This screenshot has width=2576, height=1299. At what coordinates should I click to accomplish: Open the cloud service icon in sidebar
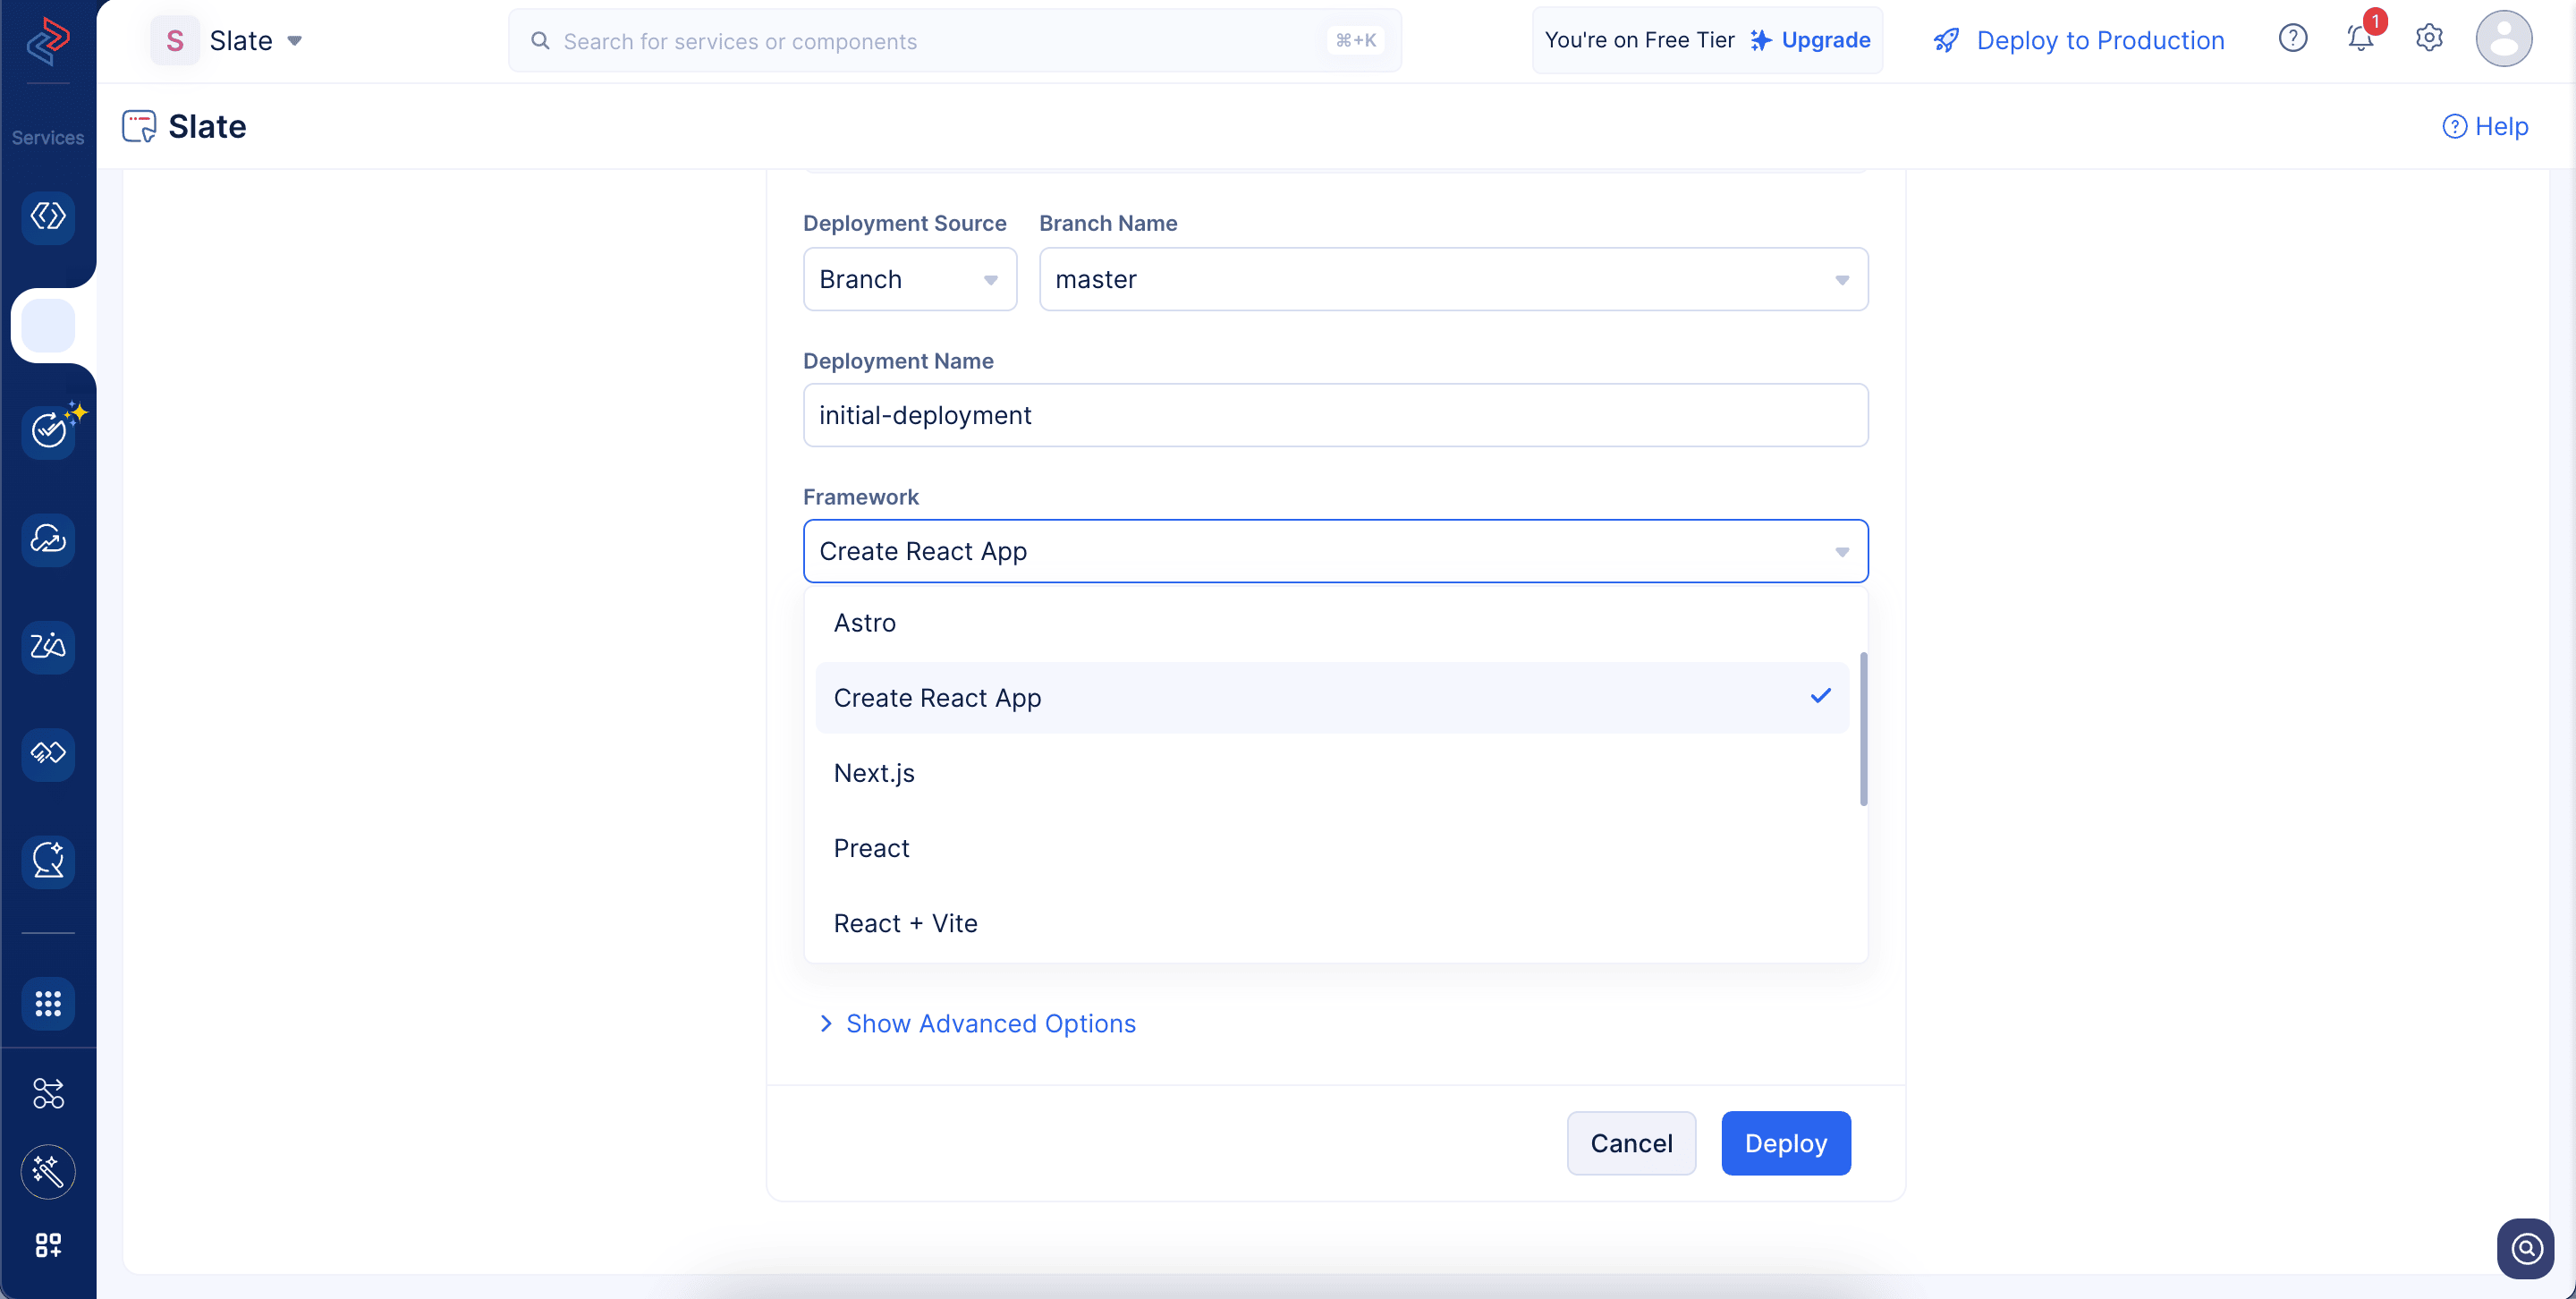48,540
